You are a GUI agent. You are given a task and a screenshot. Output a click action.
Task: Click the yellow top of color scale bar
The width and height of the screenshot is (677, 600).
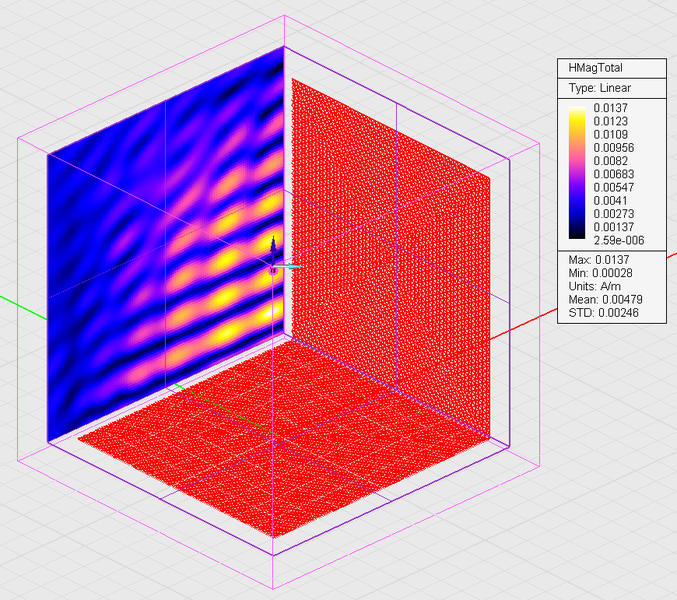[x=577, y=114]
